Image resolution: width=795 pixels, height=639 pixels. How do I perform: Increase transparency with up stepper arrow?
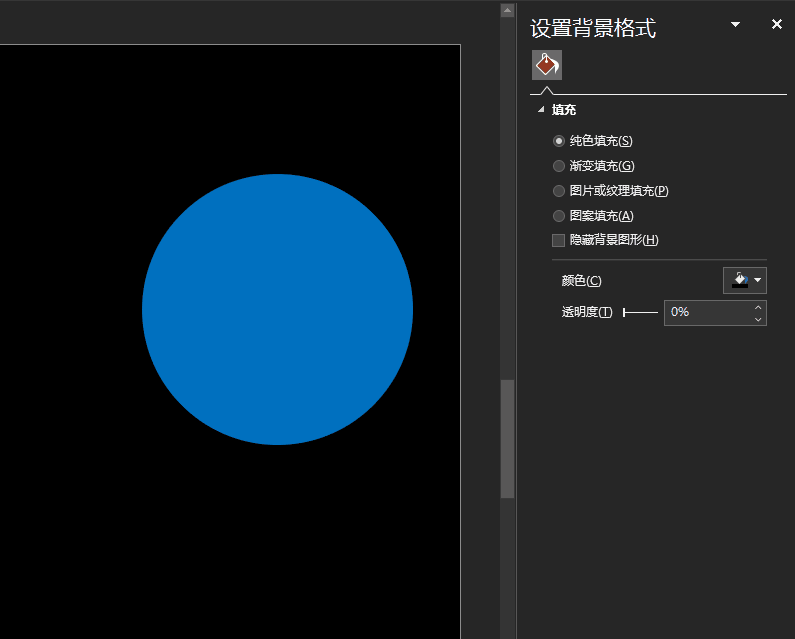click(x=758, y=307)
